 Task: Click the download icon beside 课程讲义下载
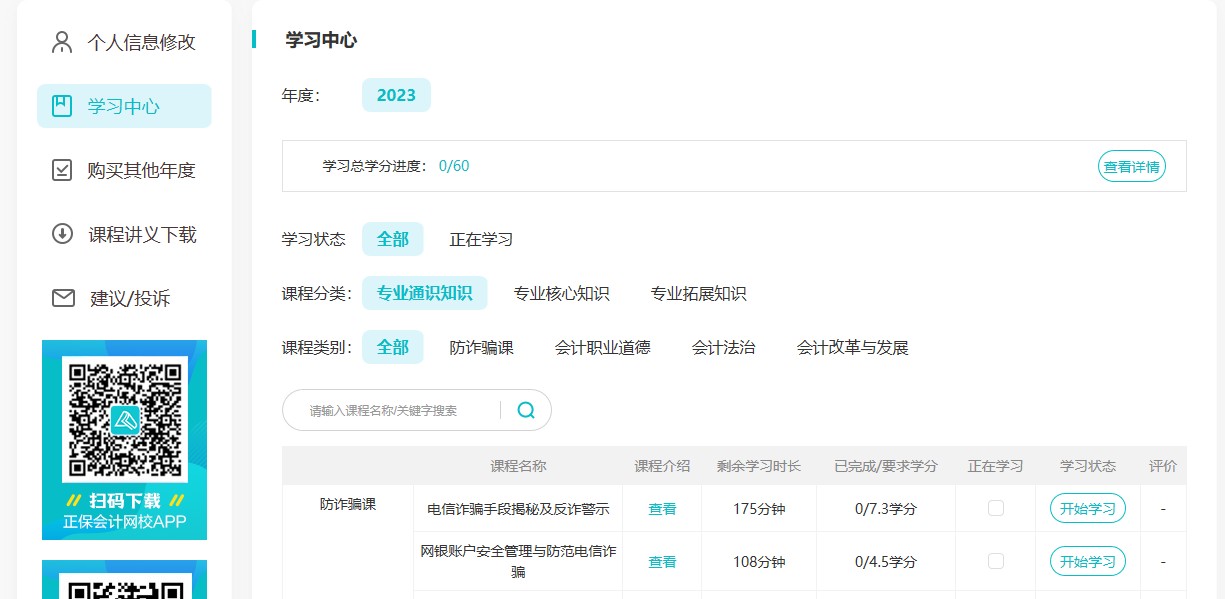62,234
